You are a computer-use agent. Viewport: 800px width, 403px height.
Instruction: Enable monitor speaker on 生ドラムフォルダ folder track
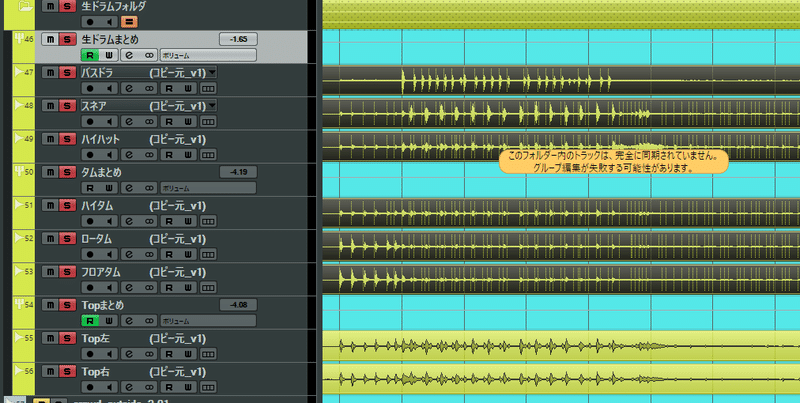tap(109, 22)
